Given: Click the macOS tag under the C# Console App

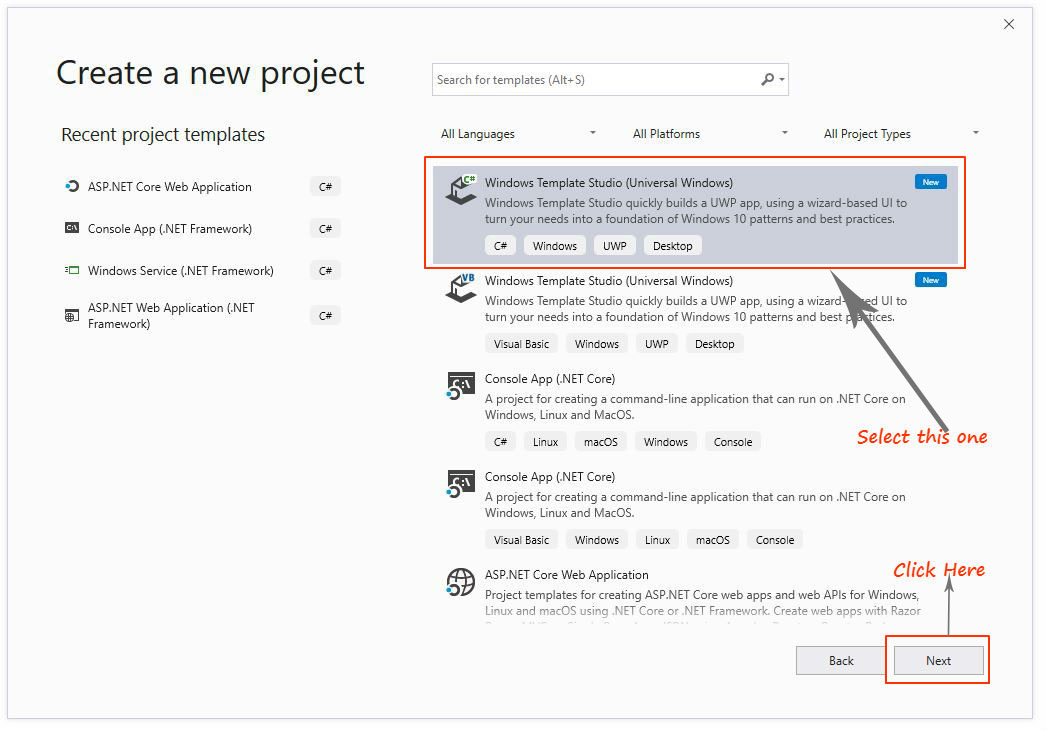Looking at the screenshot, I should pos(600,442).
